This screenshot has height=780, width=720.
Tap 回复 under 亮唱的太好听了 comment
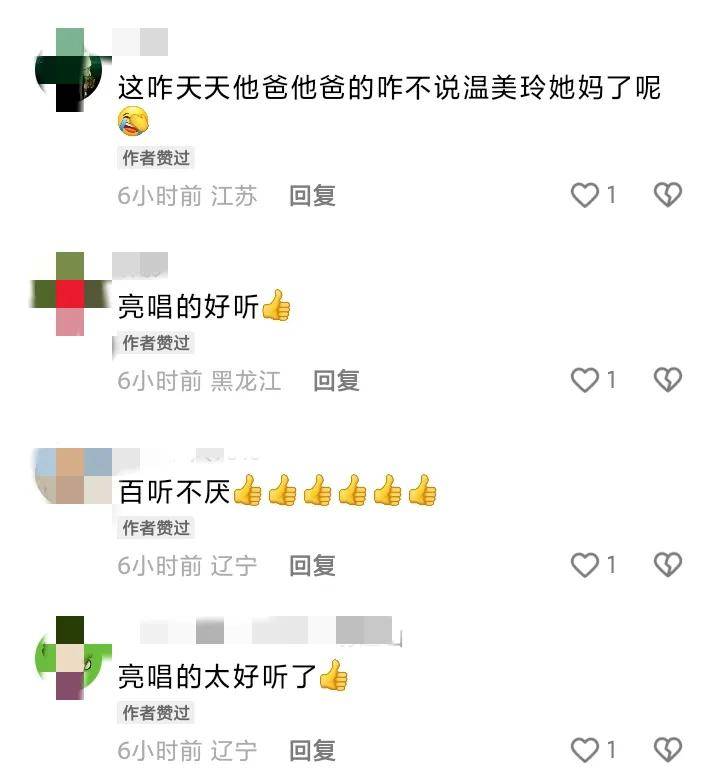(x=312, y=751)
